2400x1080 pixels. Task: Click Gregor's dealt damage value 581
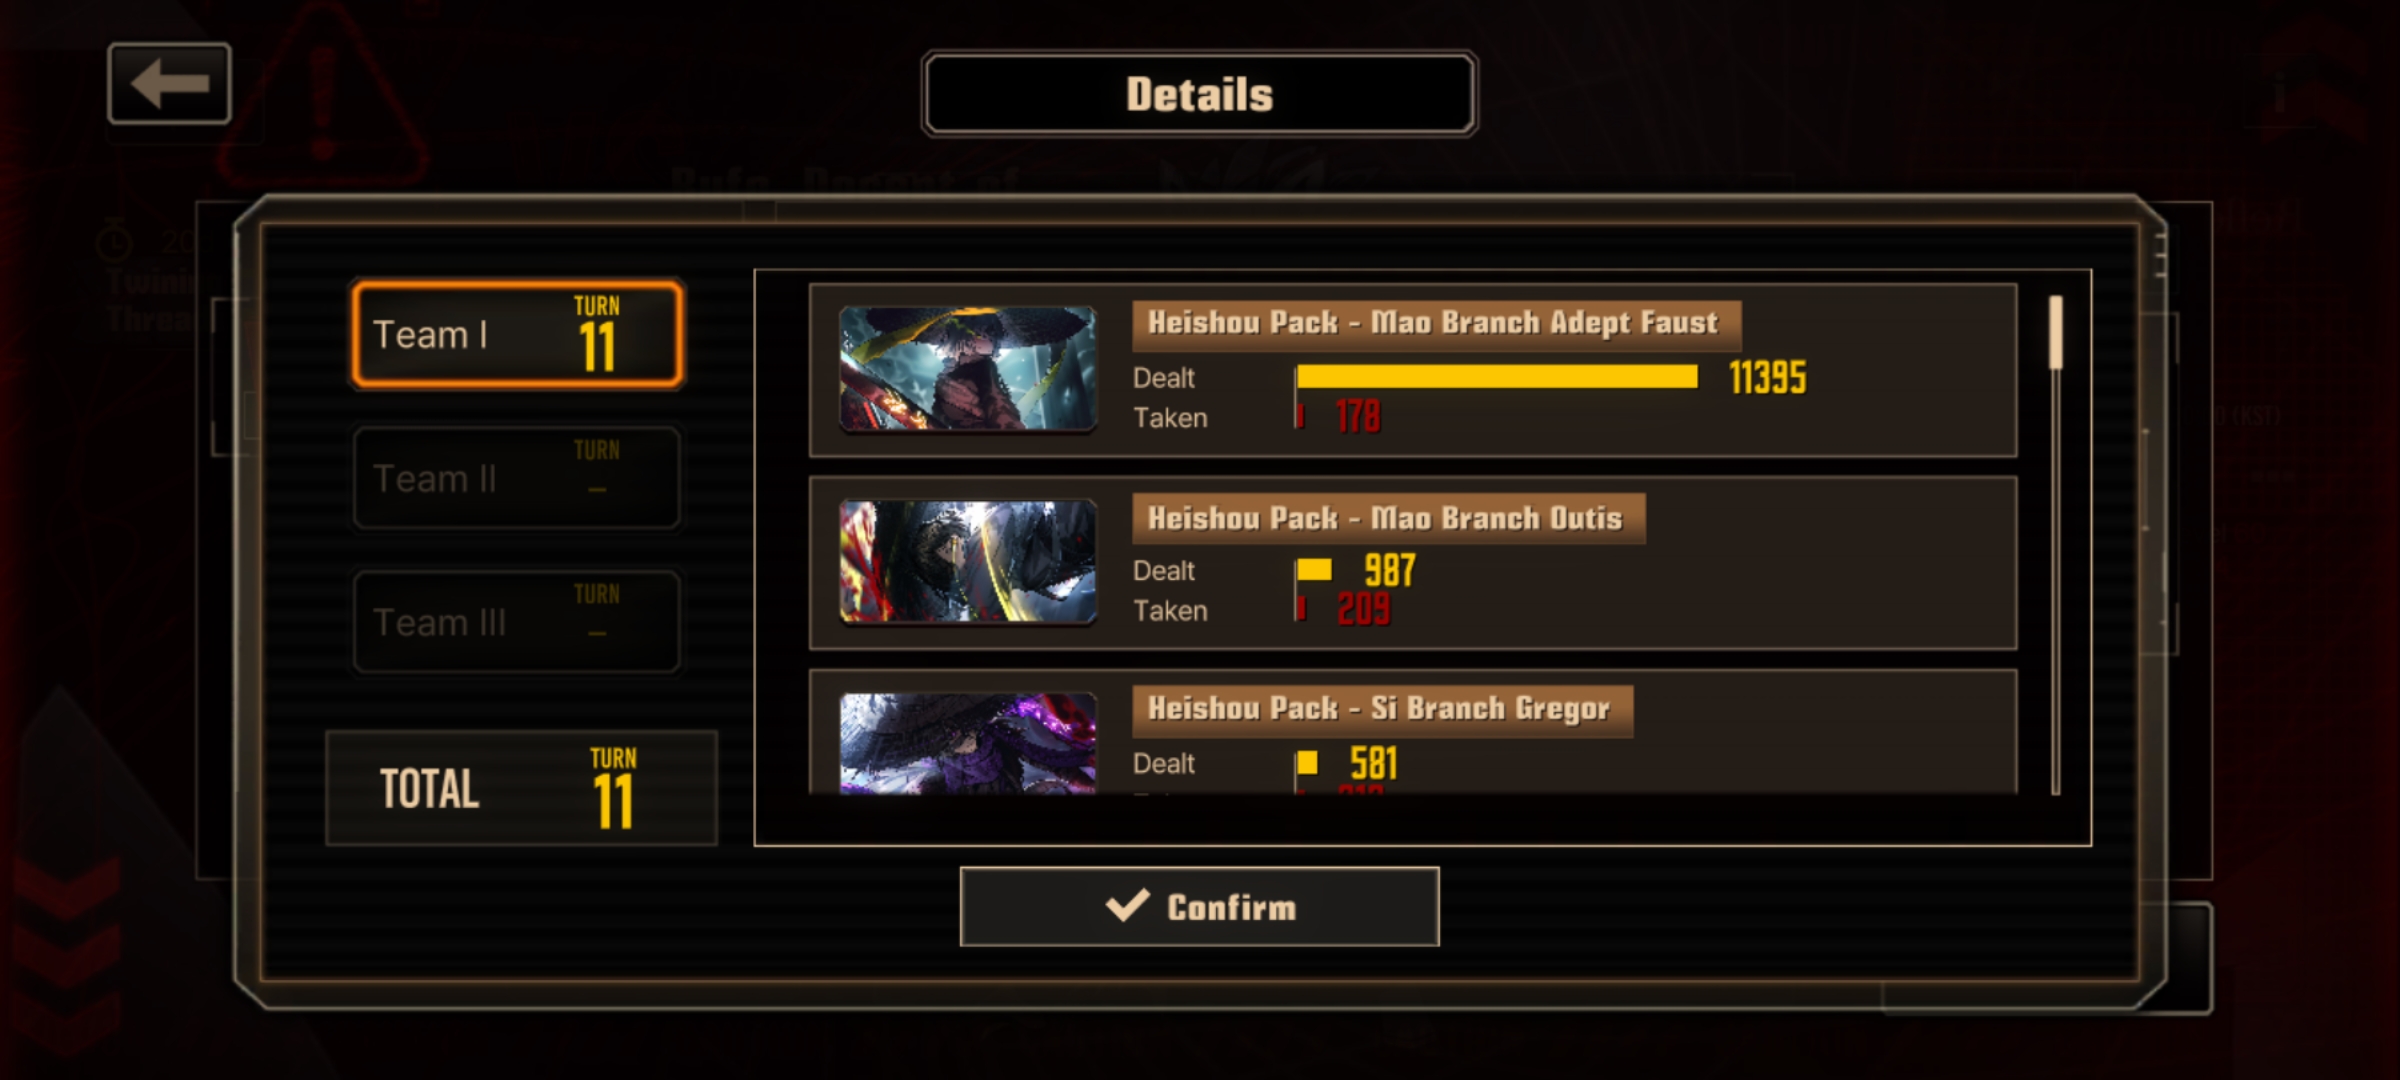(1374, 764)
